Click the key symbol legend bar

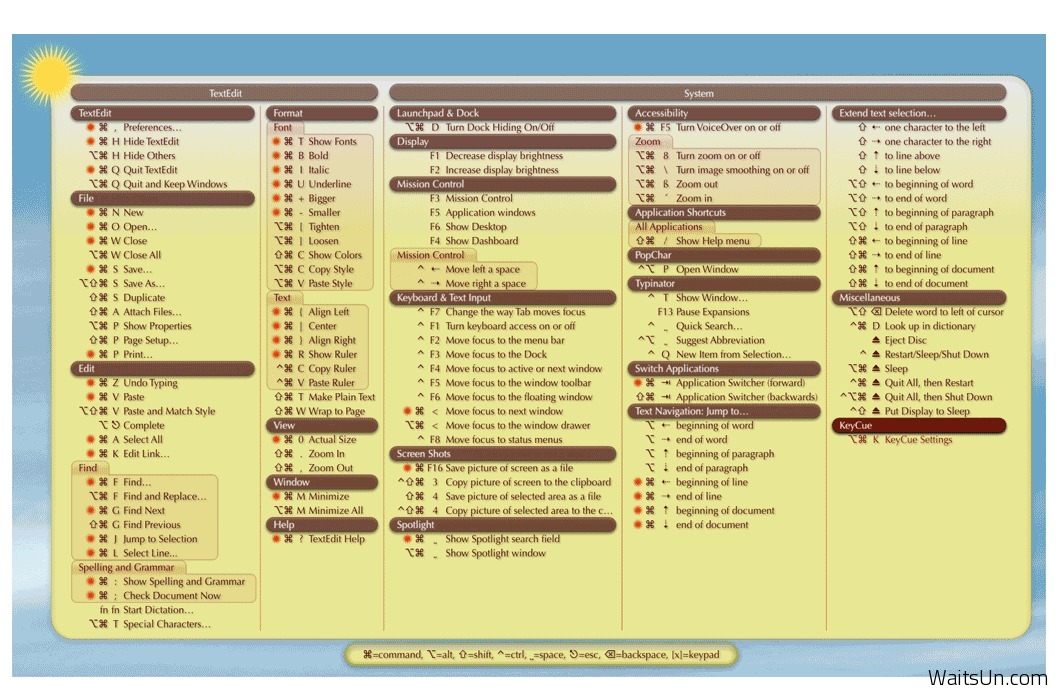545,655
